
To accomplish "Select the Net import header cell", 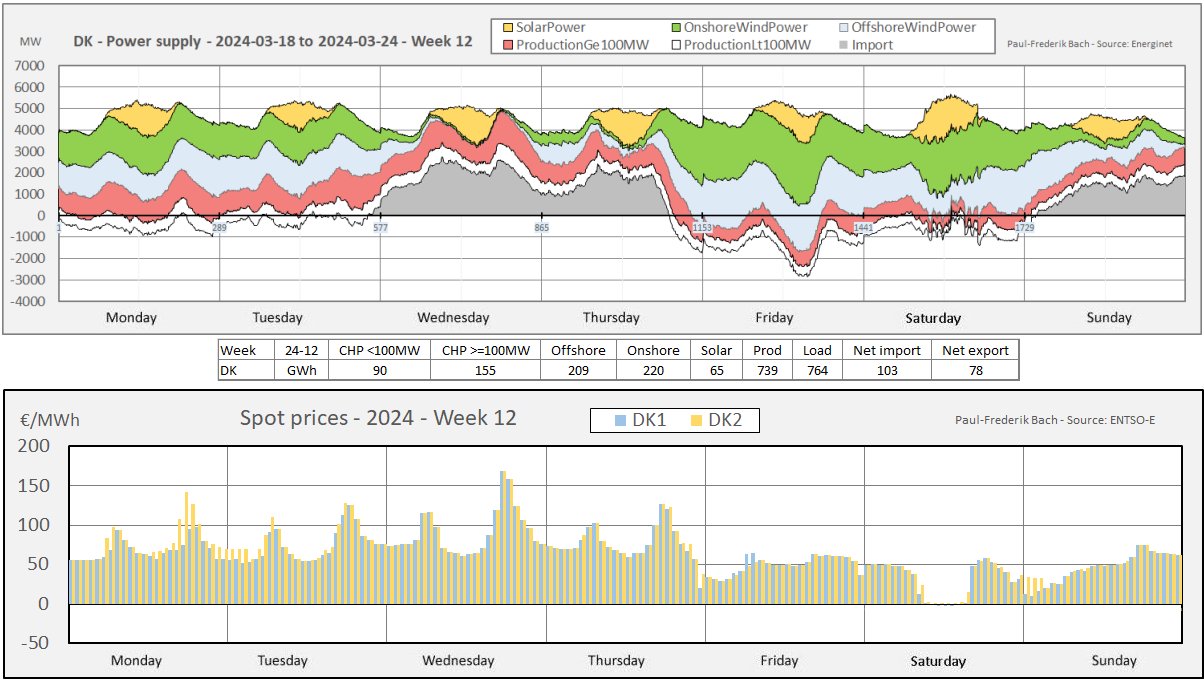I will pos(886,350).
